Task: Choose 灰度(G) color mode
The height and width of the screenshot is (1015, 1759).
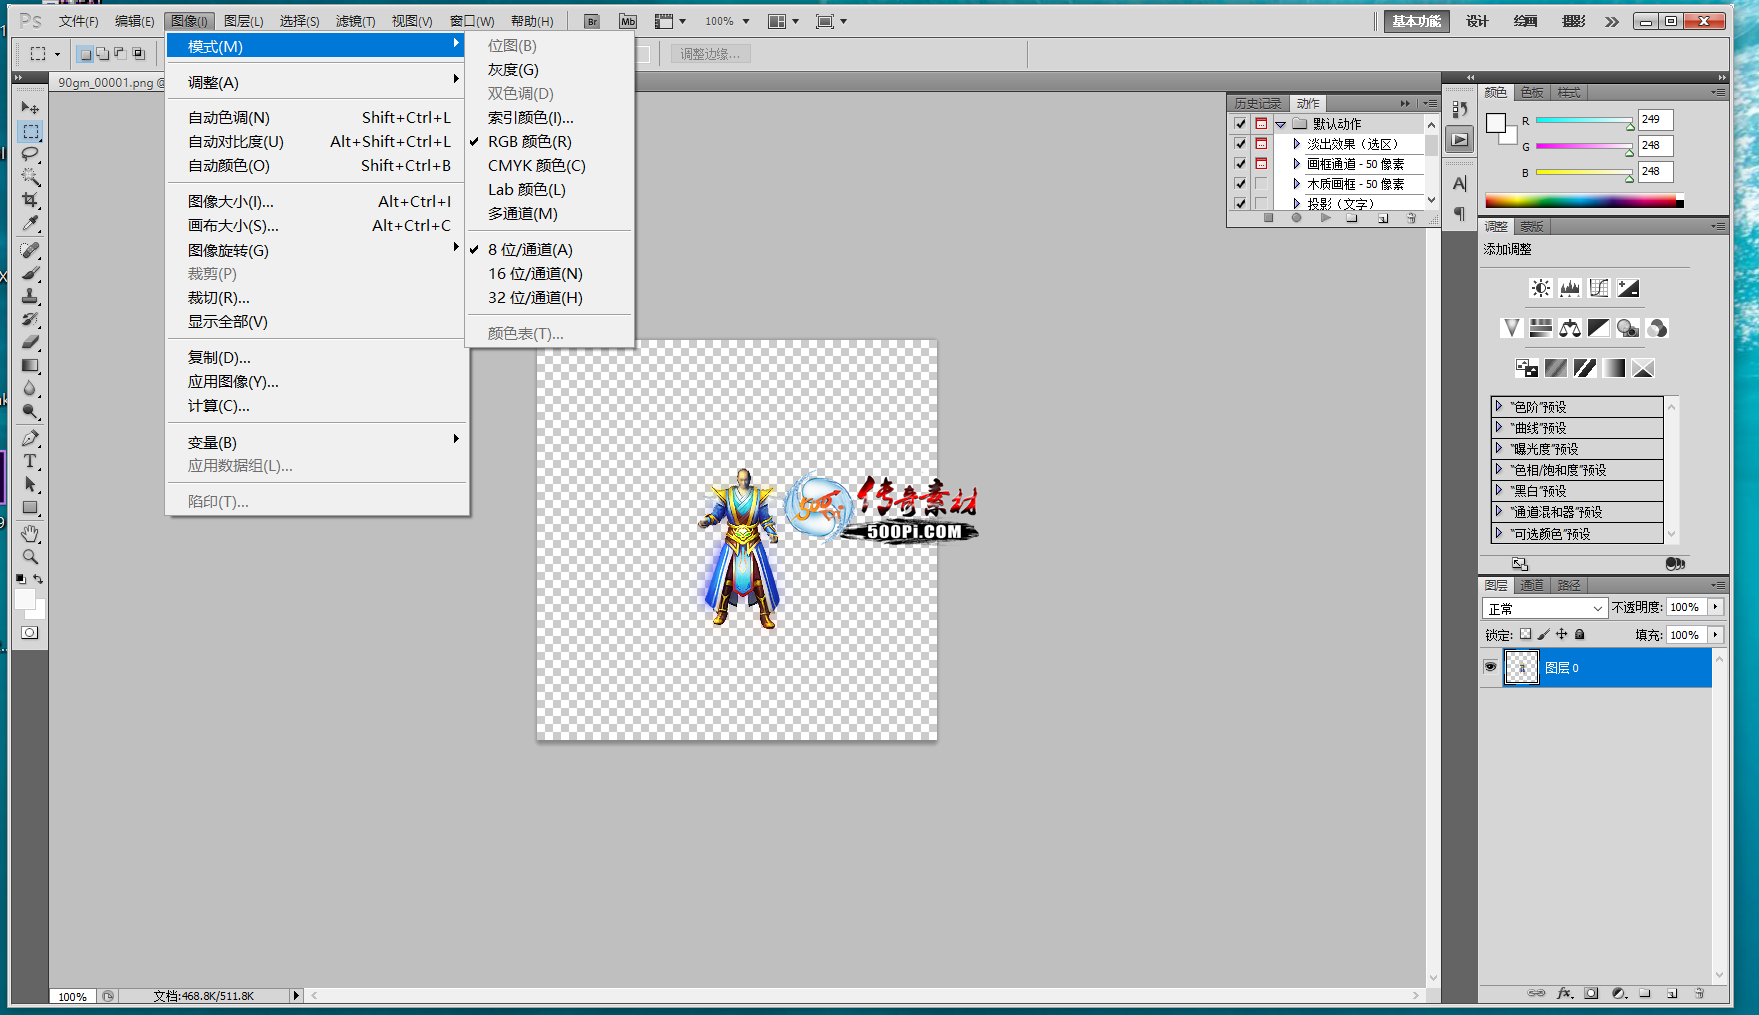Action: pos(513,69)
